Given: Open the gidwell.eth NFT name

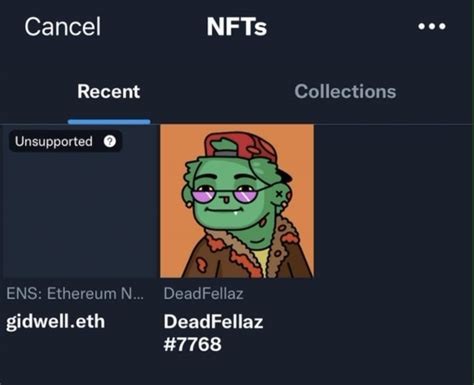Looking at the screenshot, I should pyautogui.click(x=56, y=321).
